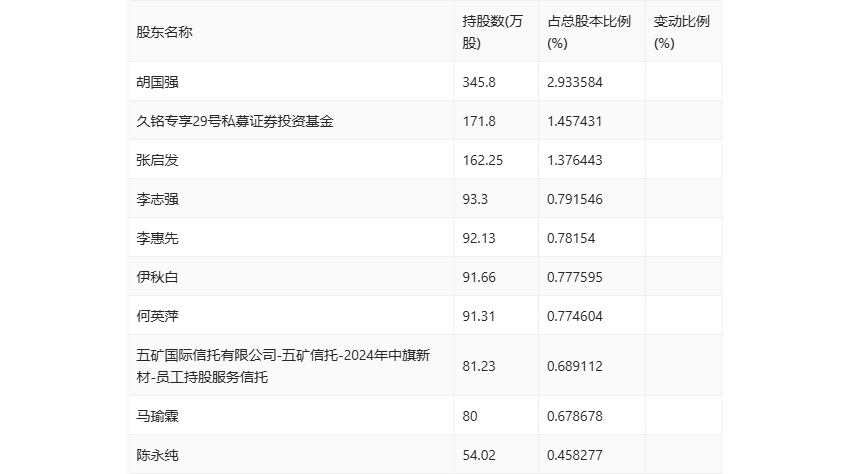Select shareholder name 伊秋白
This screenshot has width=850, height=474.
coord(157,277)
